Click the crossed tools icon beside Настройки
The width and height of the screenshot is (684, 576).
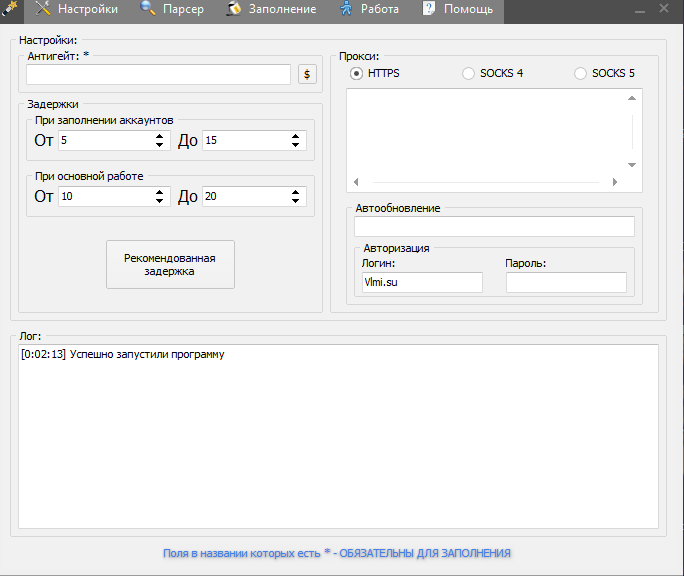(43, 9)
